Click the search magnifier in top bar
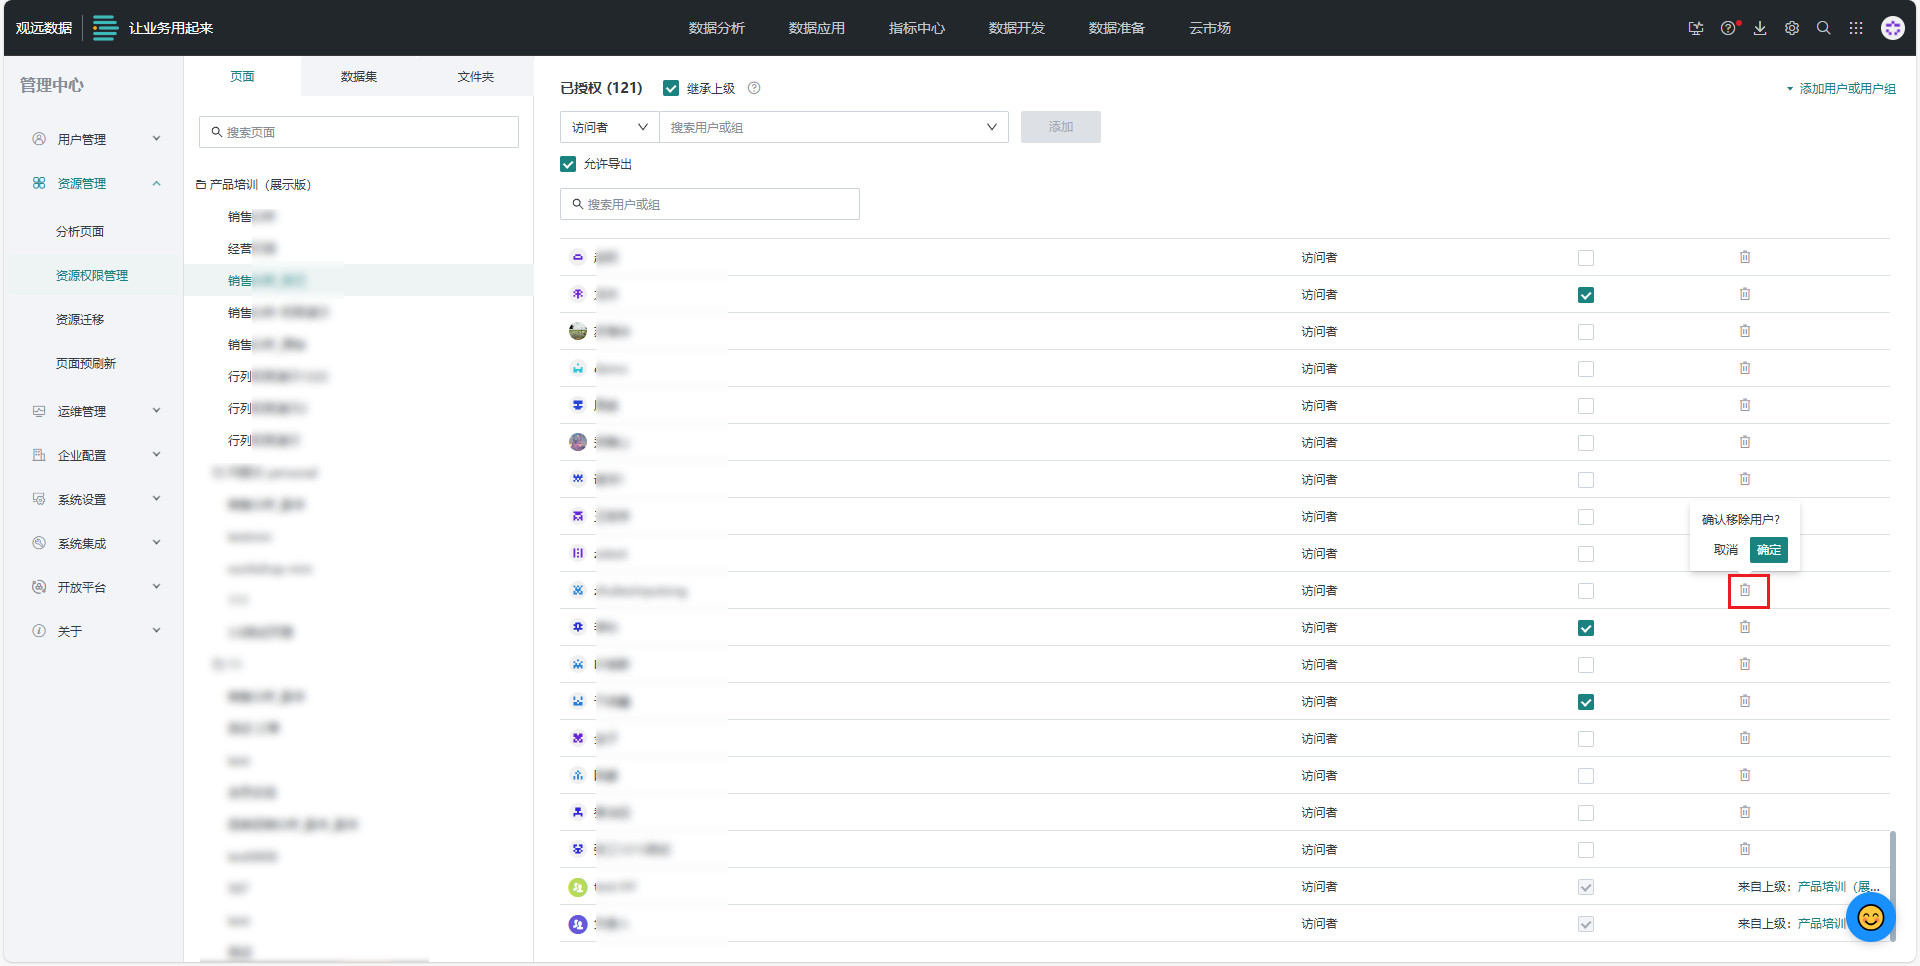Image resolution: width=1920 pixels, height=966 pixels. pyautogui.click(x=1824, y=28)
